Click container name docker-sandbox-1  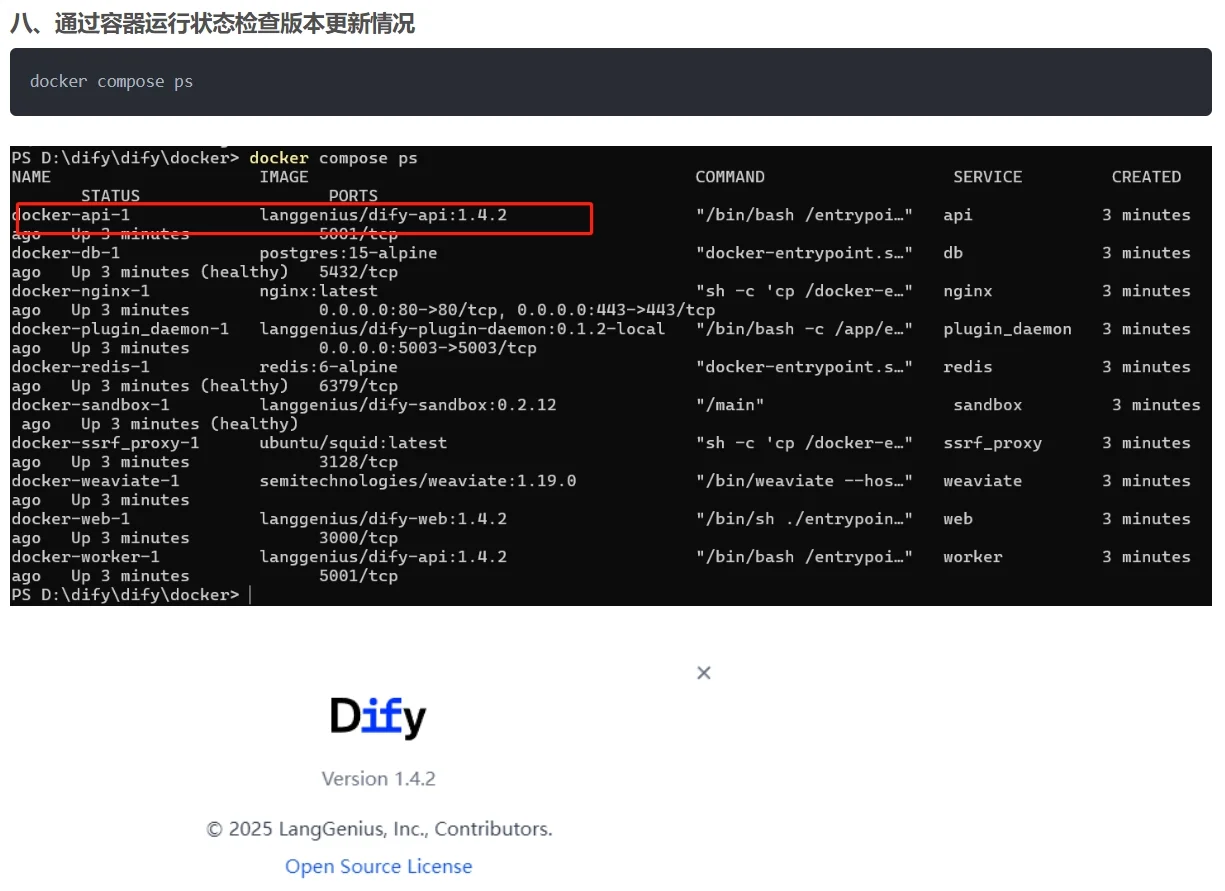coord(90,405)
